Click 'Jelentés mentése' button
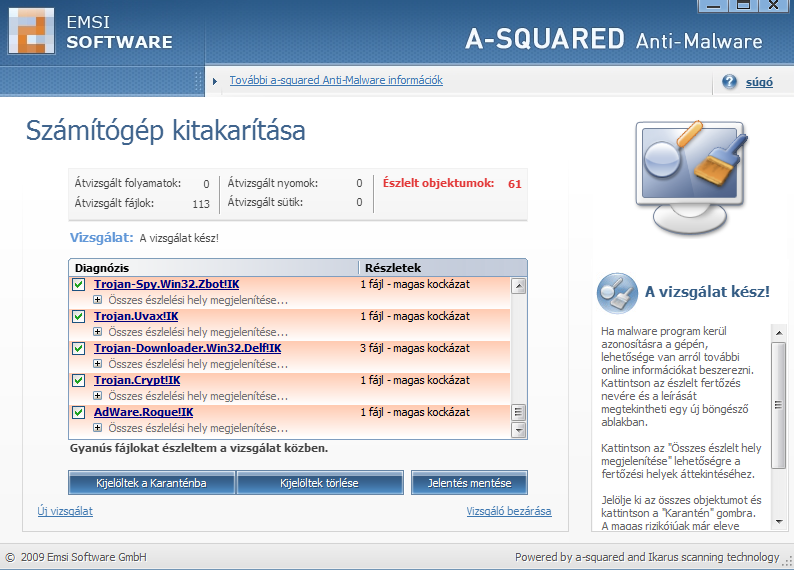Viewport: 794px width, 570px height. point(469,483)
